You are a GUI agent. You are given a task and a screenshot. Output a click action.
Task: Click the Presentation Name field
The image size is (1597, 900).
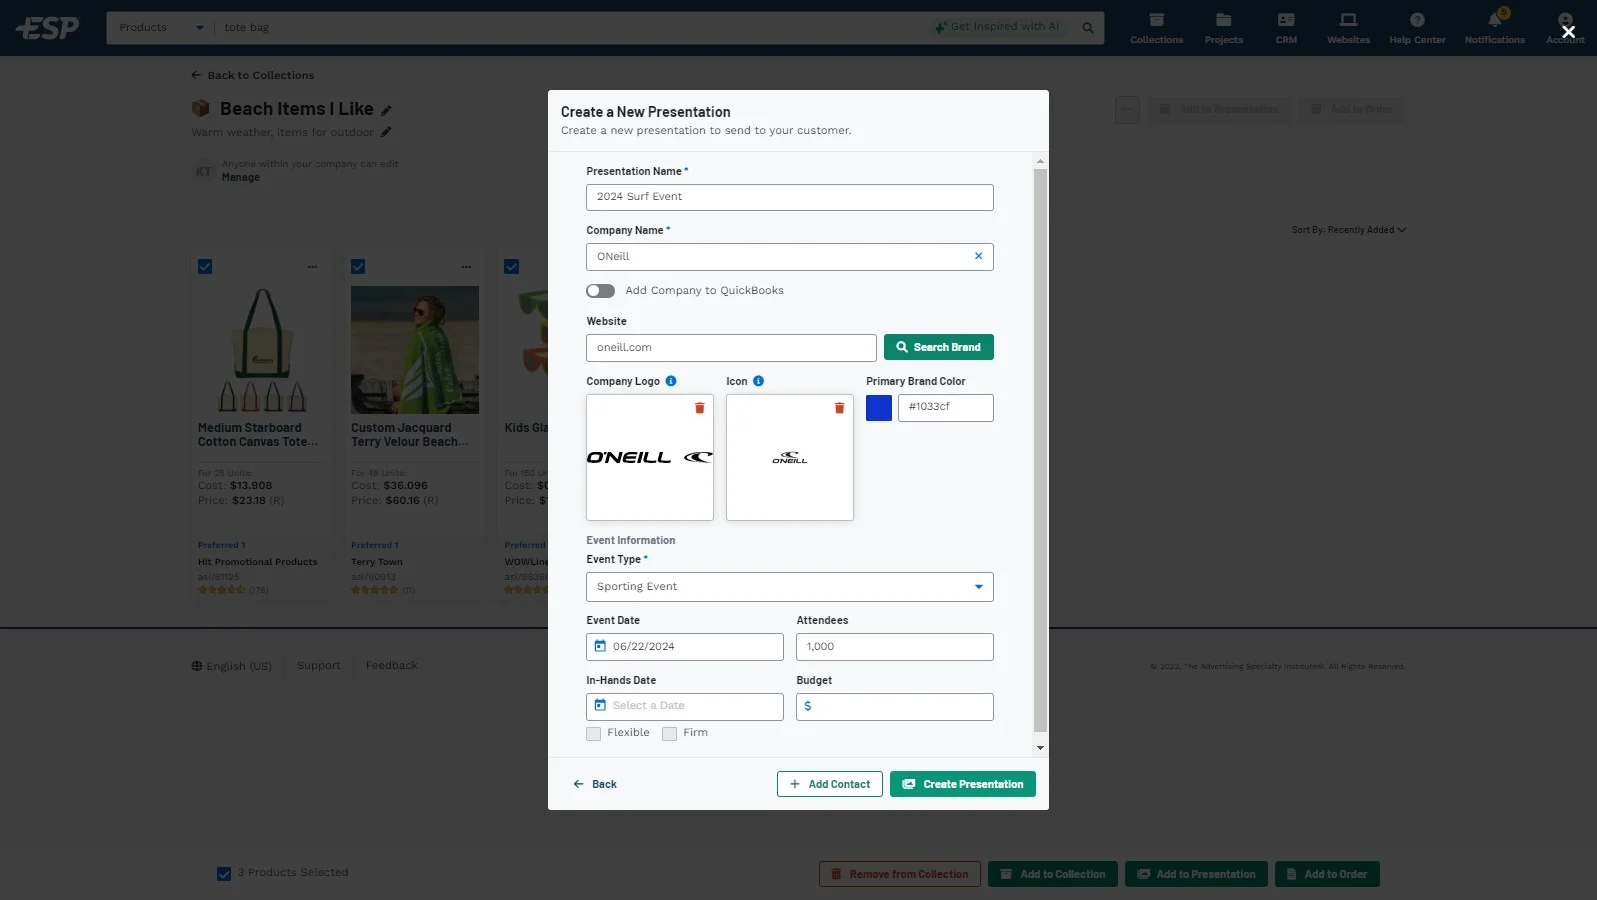tap(789, 197)
